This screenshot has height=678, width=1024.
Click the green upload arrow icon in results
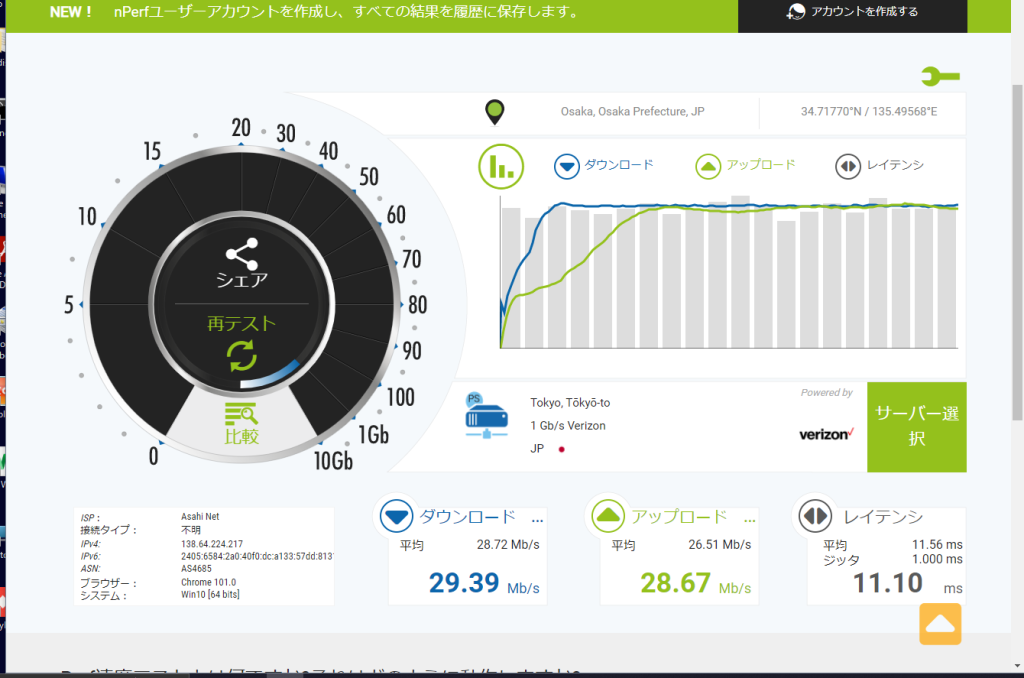coord(608,516)
